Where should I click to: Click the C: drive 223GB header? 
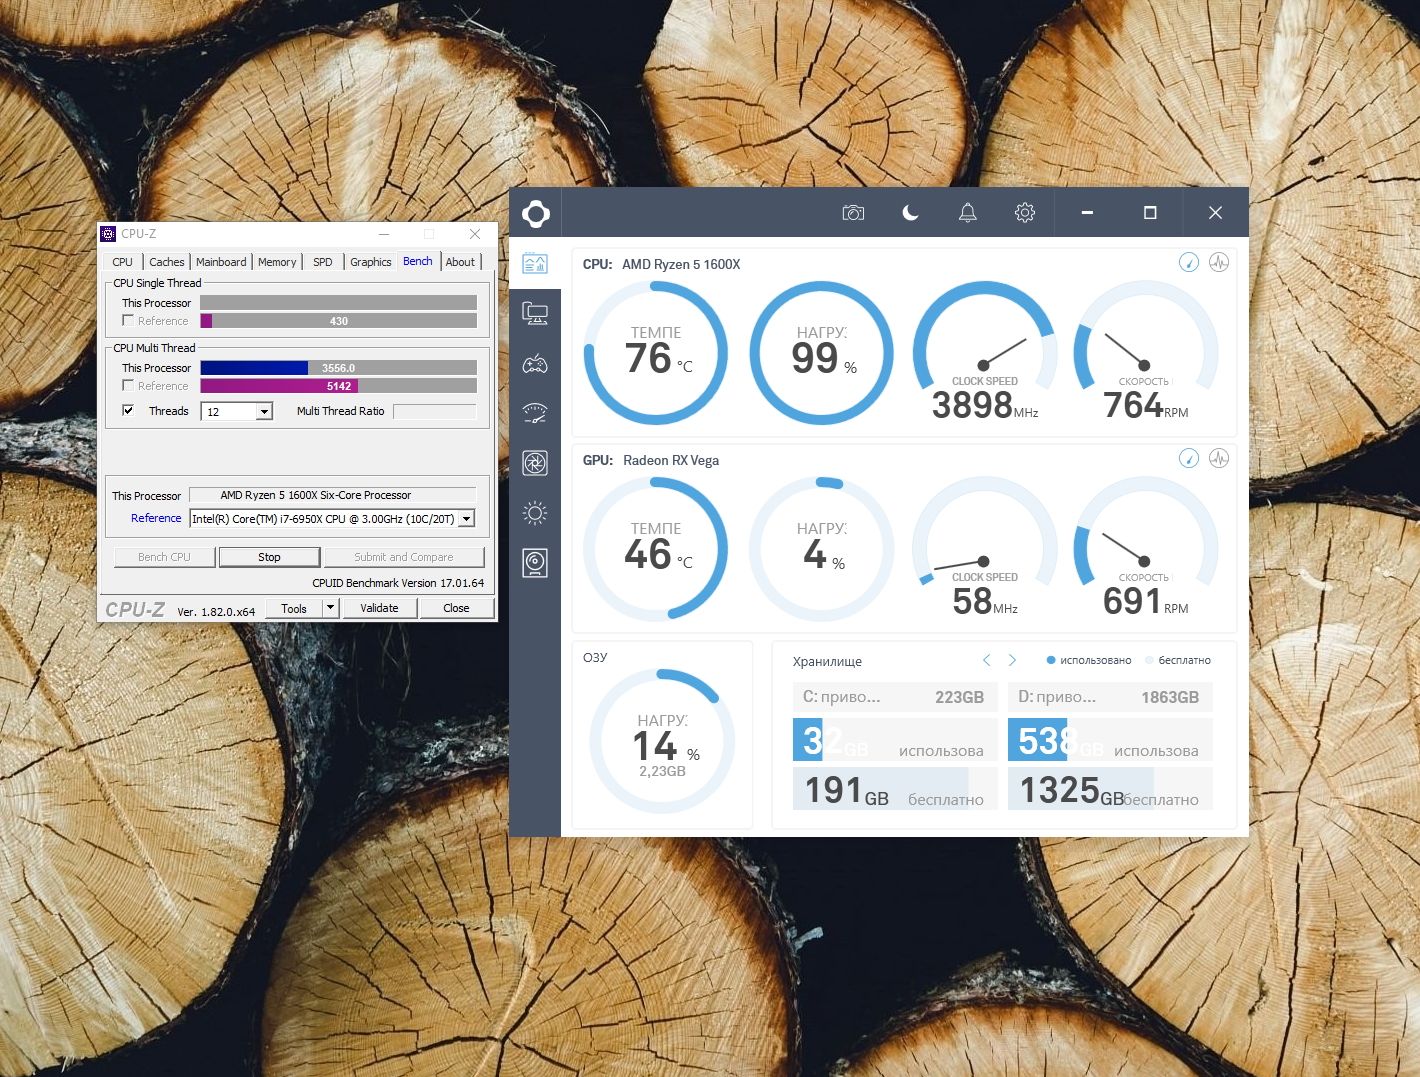pos(895,697)
